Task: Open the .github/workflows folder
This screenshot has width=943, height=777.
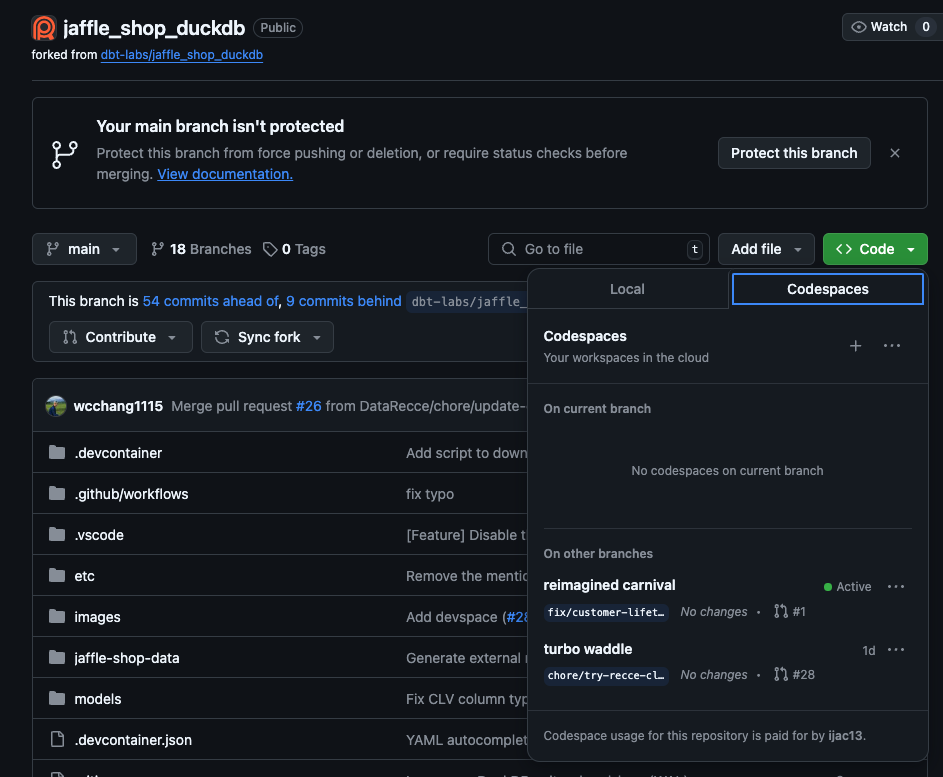Action: pos(131,494)
